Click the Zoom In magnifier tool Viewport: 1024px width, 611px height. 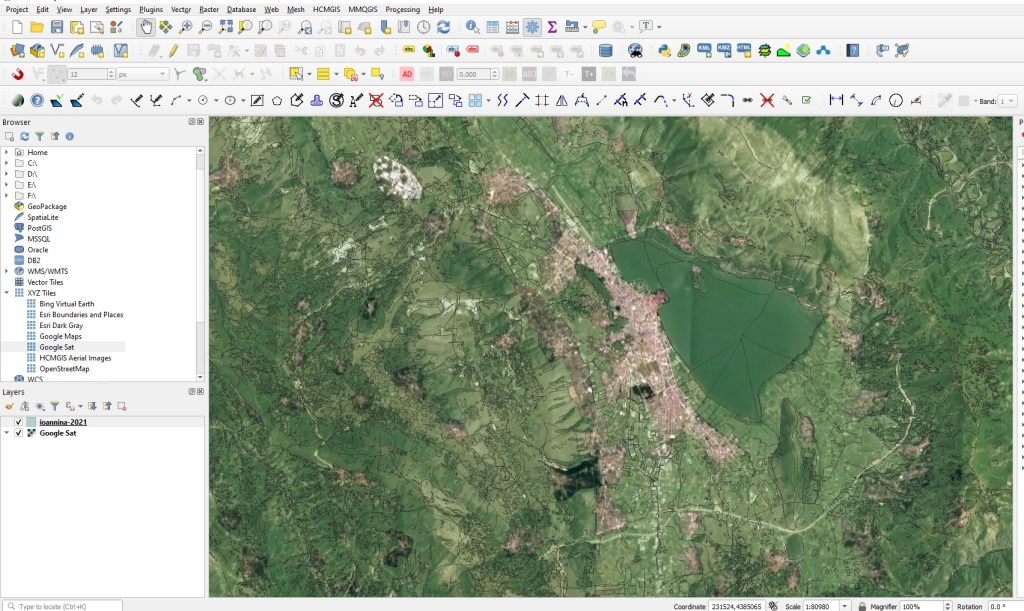[x=186, y=27]
